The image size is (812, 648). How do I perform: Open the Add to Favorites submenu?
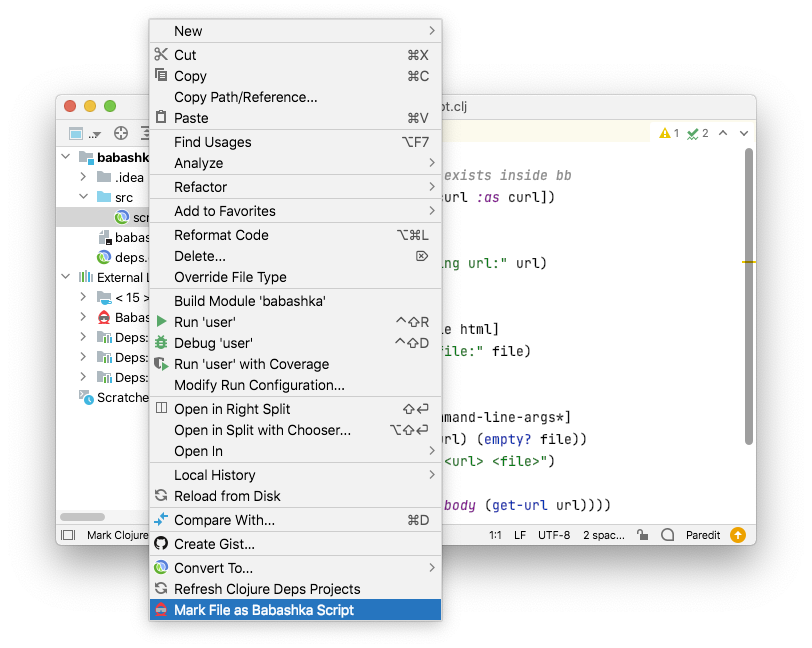295,211
